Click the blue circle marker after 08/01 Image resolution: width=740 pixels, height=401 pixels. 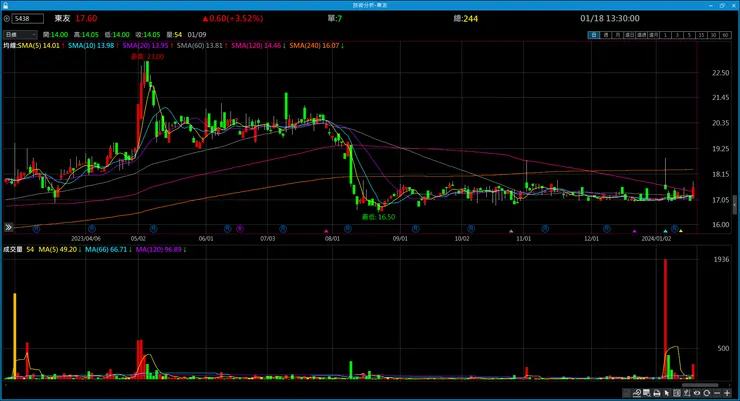pyautogui.click(x=348, y=228)
